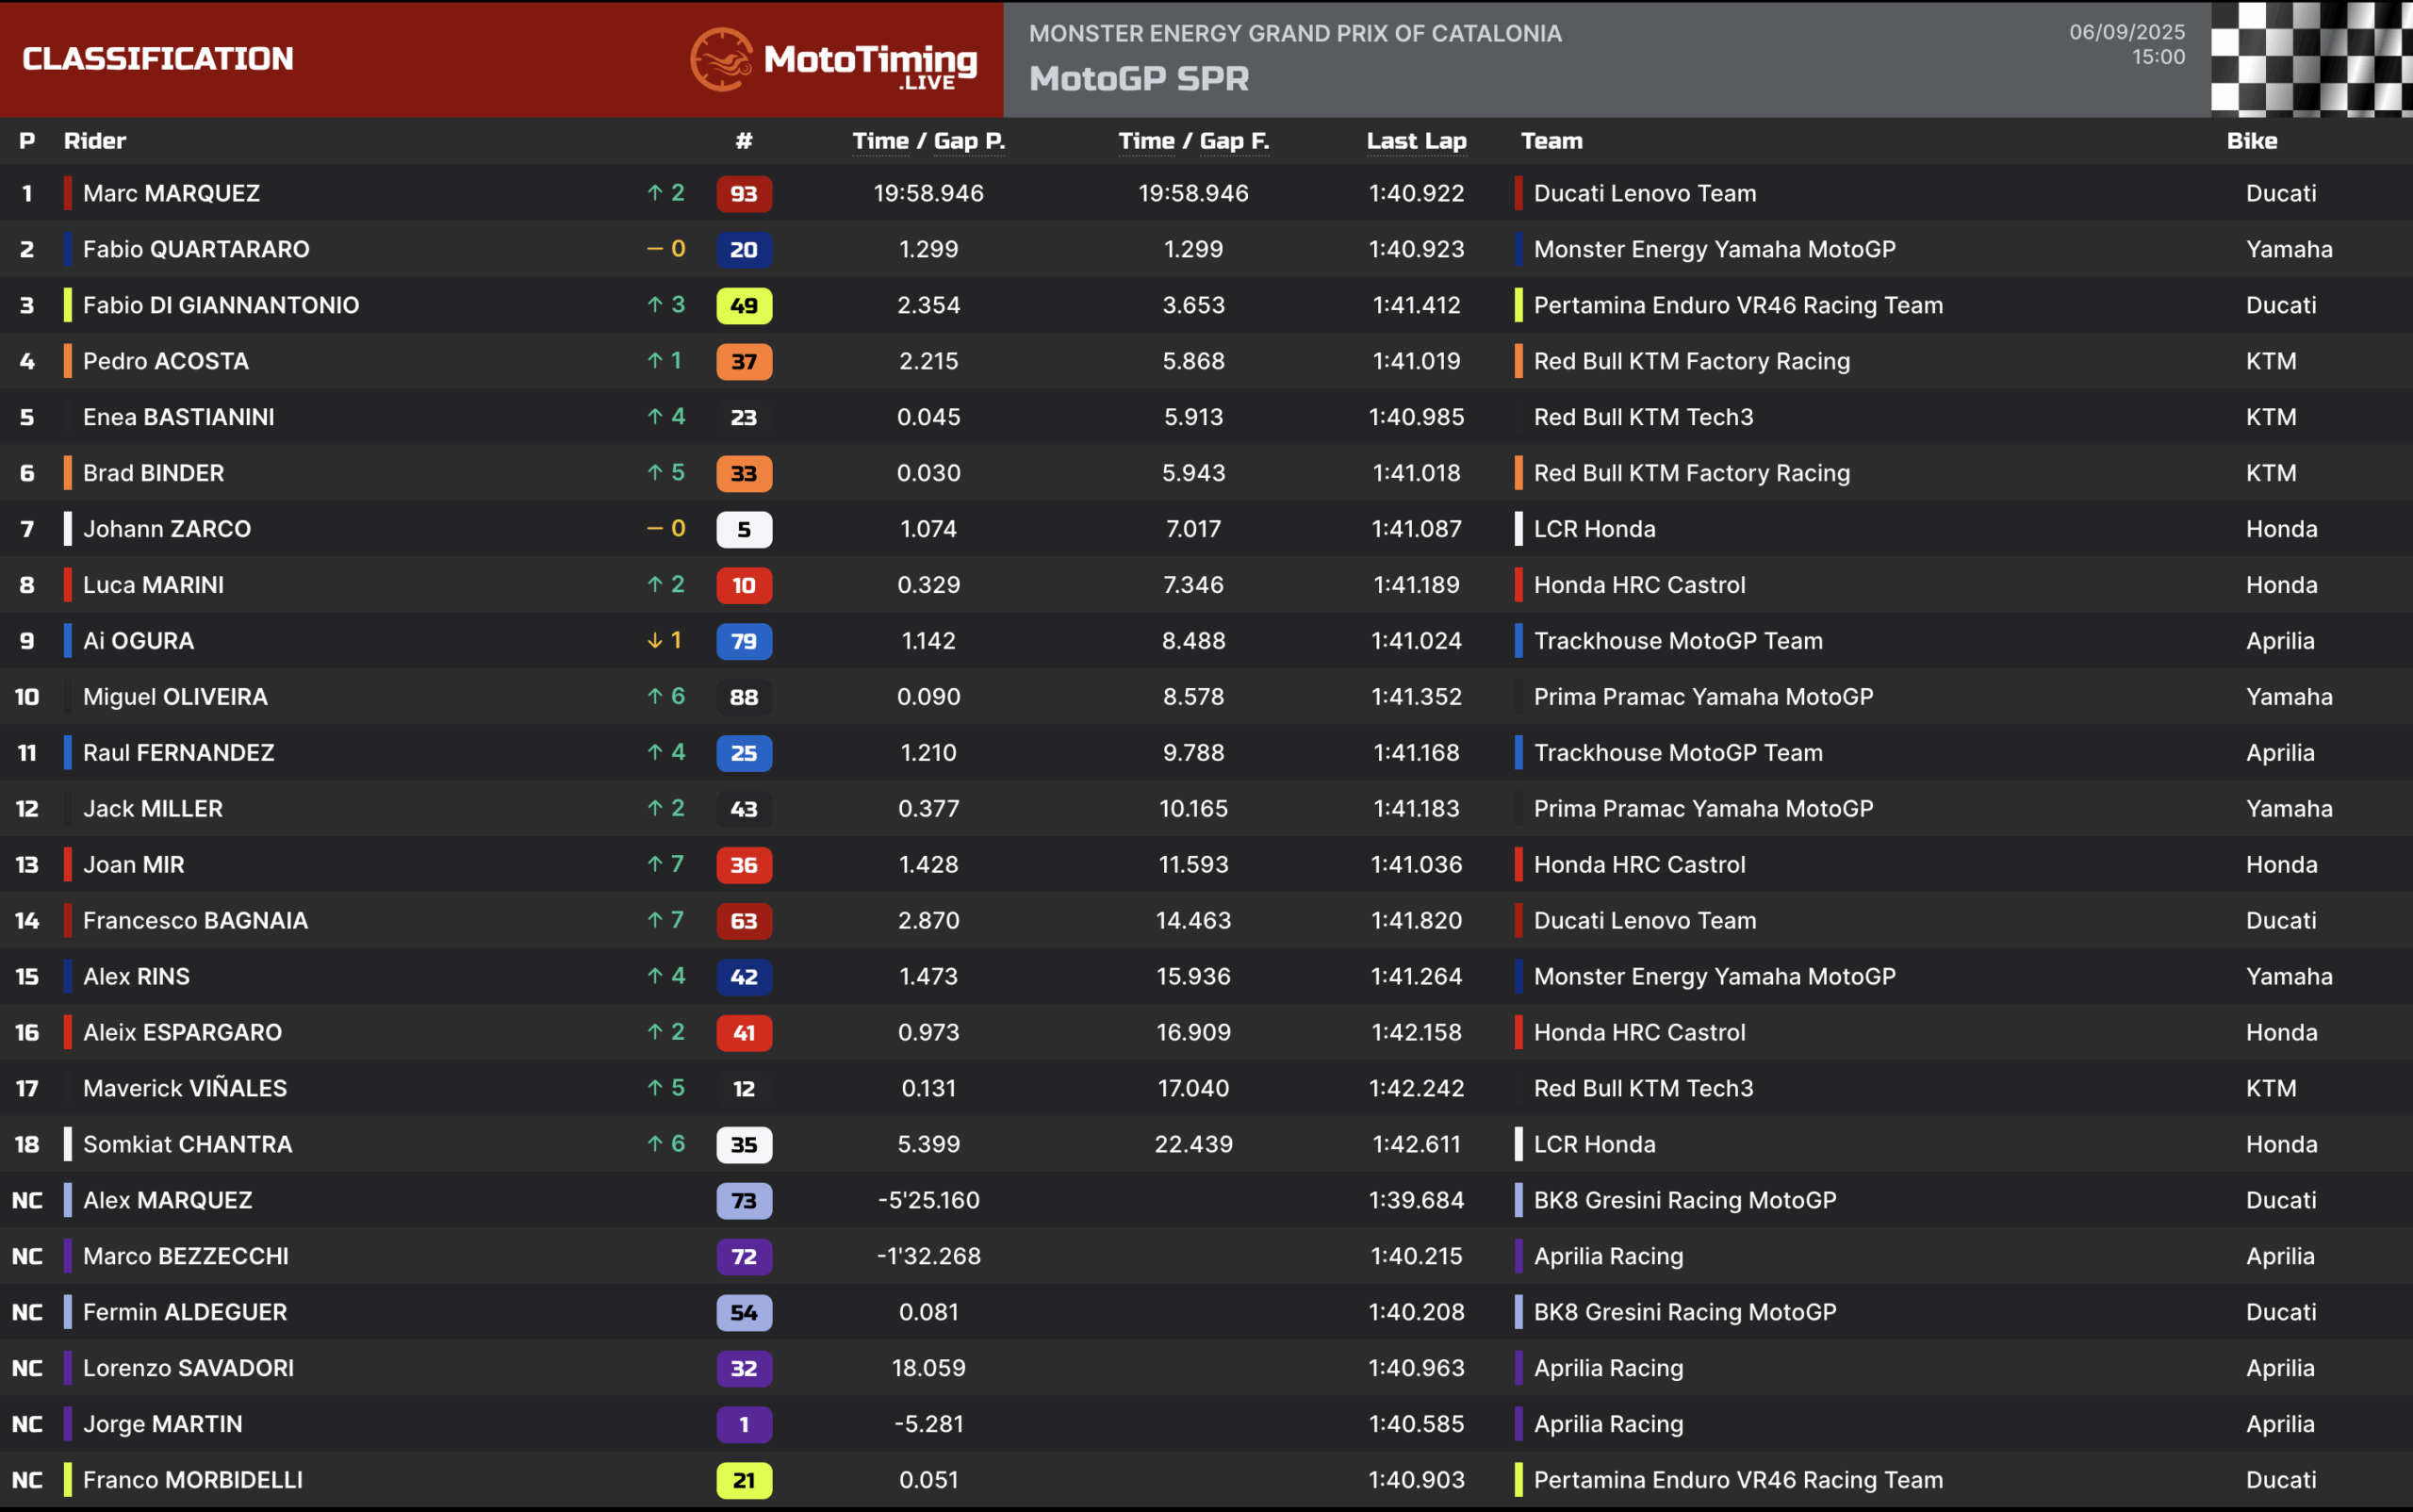Screen dimensions: 2413x1512
Task: Click number badge 54 for Fermin Aldeguer
Action: (x=744, y=1314)
